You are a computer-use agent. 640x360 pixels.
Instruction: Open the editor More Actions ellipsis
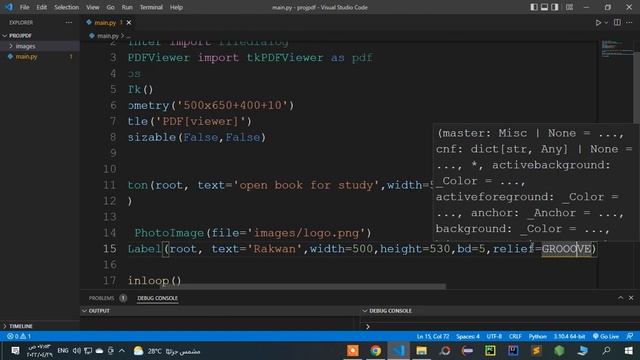629,22
